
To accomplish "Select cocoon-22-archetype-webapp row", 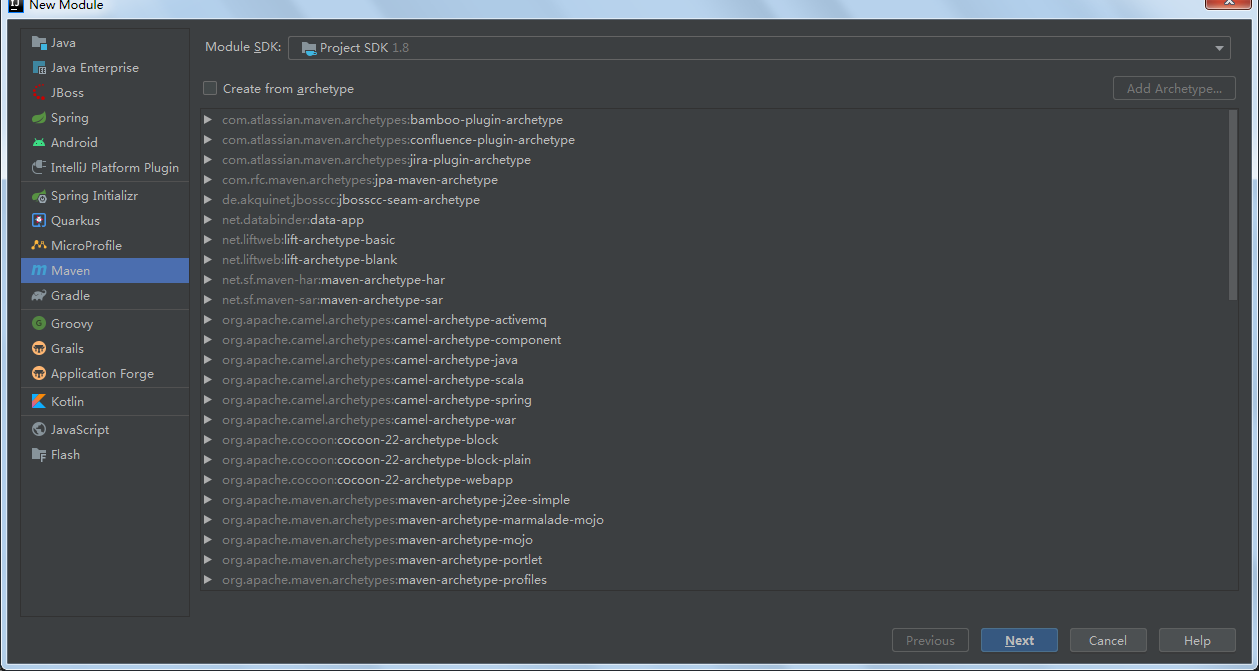I will click(713, 480).
